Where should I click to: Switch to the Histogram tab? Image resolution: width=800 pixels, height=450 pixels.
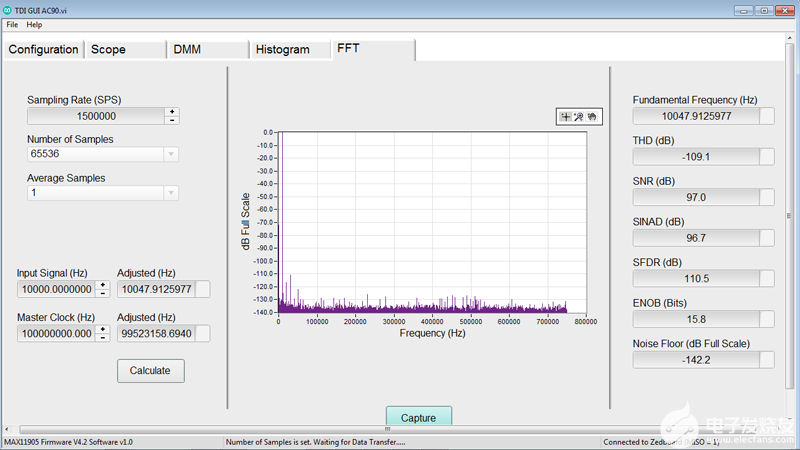pos(290,49)
